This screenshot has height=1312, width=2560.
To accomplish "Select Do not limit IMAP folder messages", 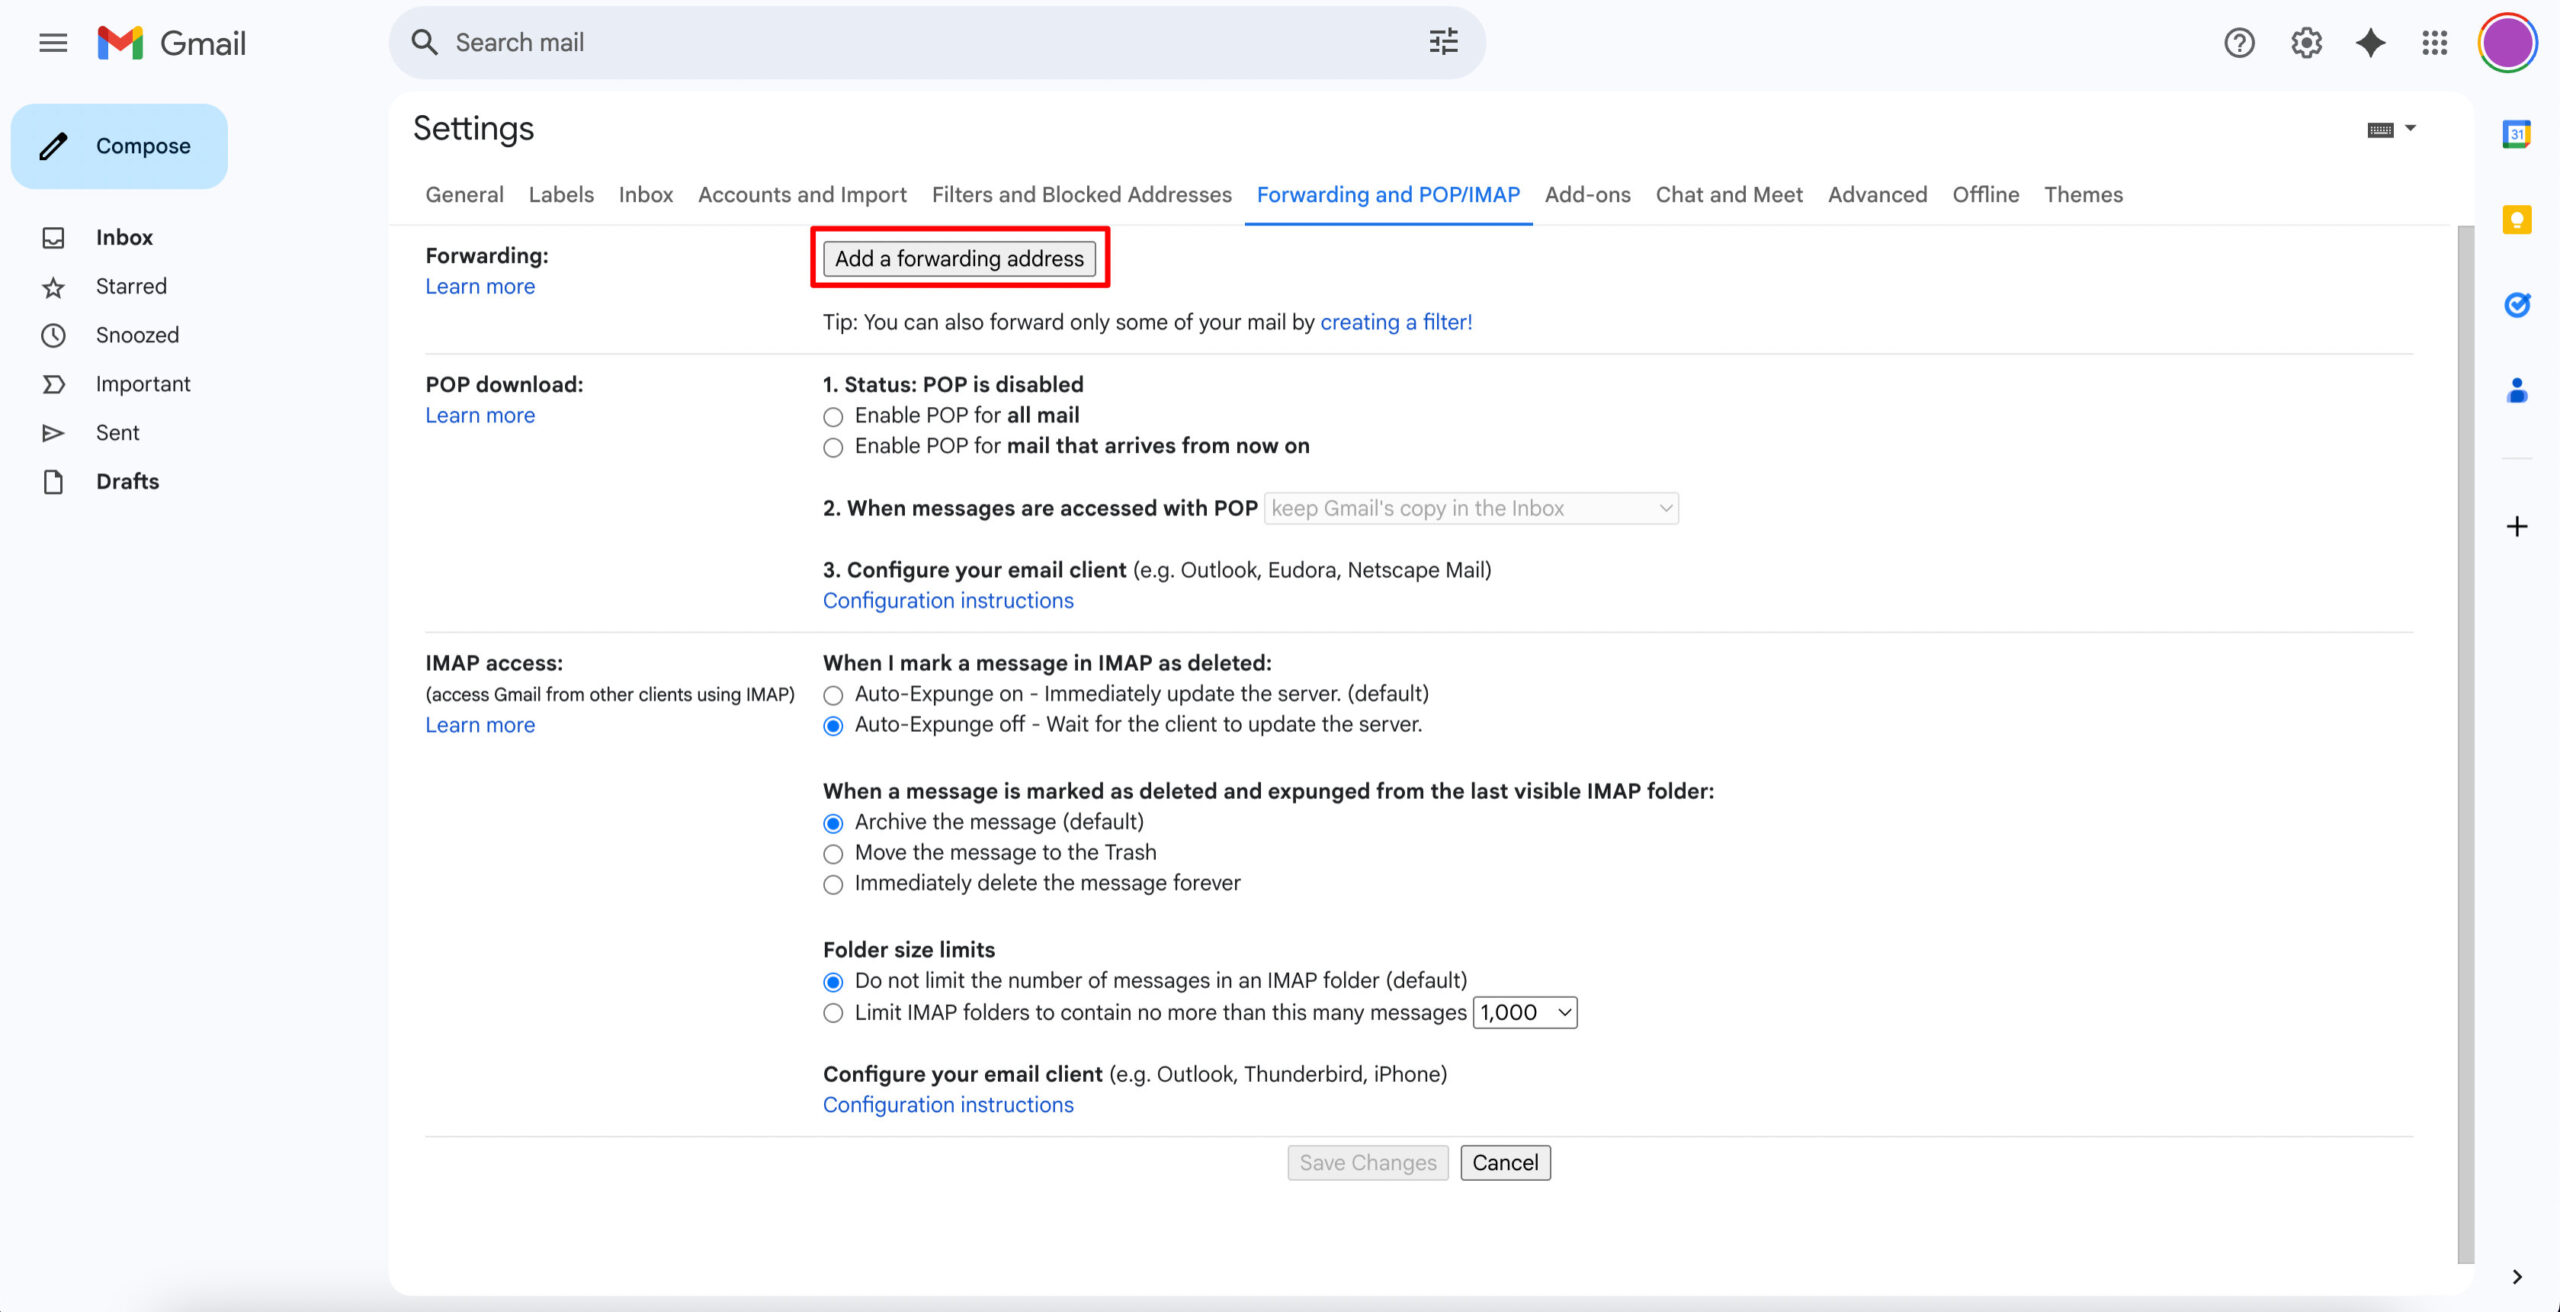I will point(833,982).
